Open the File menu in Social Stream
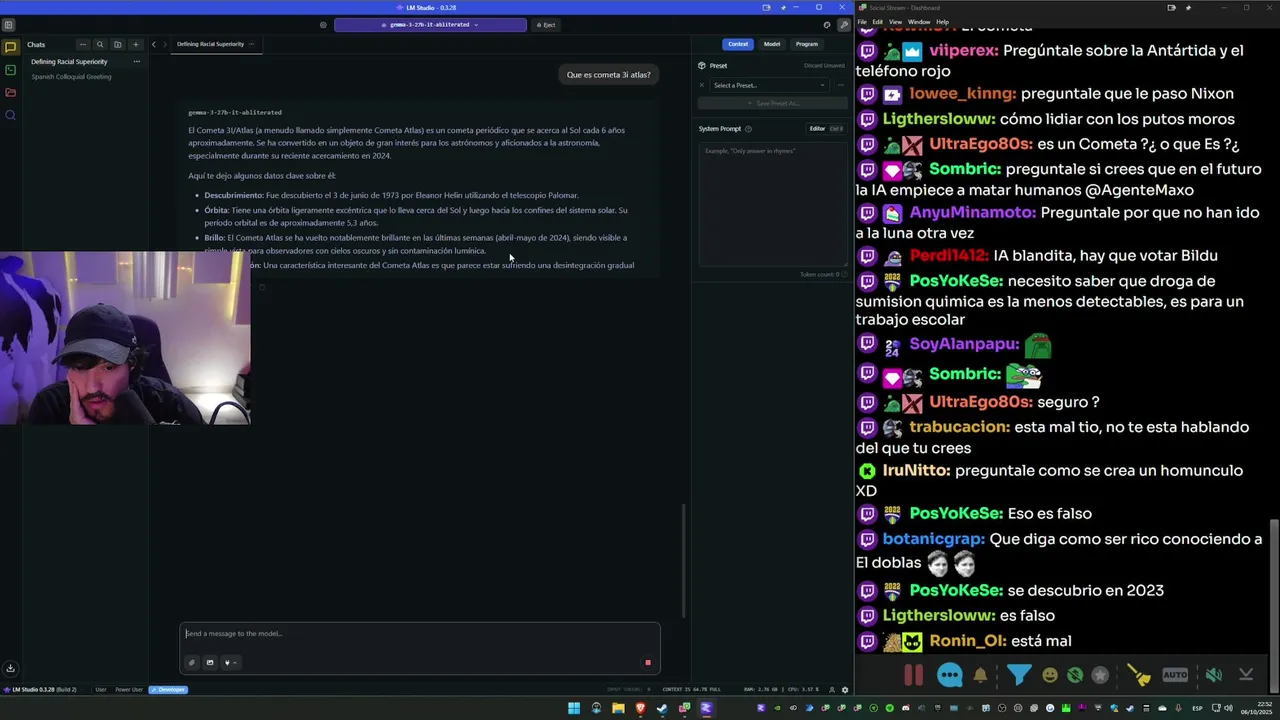 pos(862,22)
